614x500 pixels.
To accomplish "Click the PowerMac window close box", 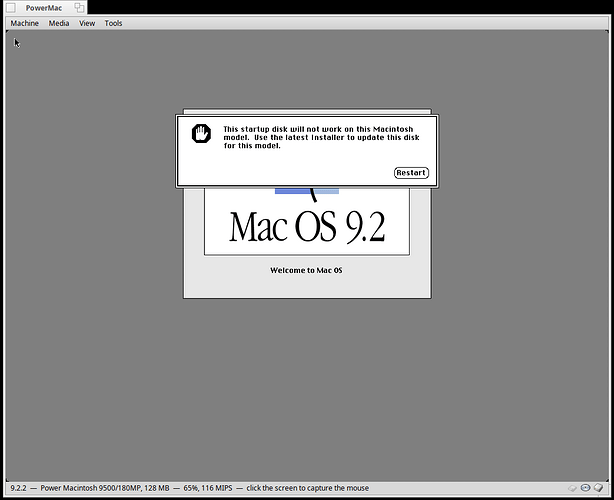I will pyautogui.click(x=11, y=7).
